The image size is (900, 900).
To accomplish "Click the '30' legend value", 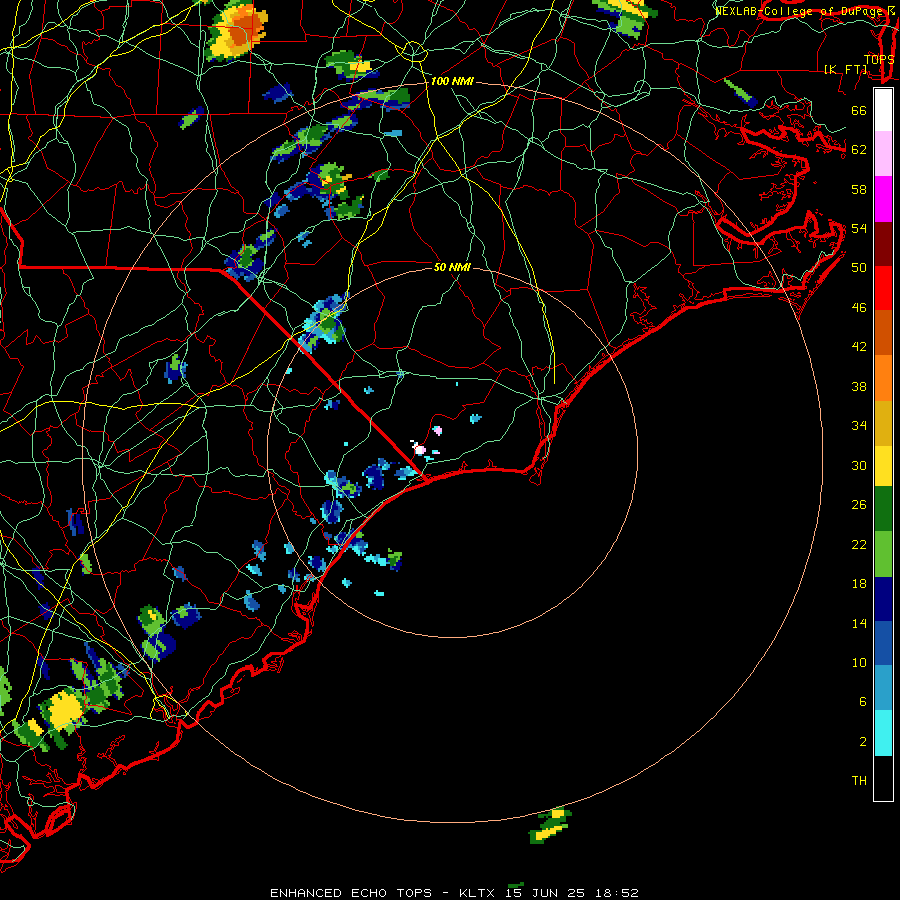I will (x=859, y=465).
